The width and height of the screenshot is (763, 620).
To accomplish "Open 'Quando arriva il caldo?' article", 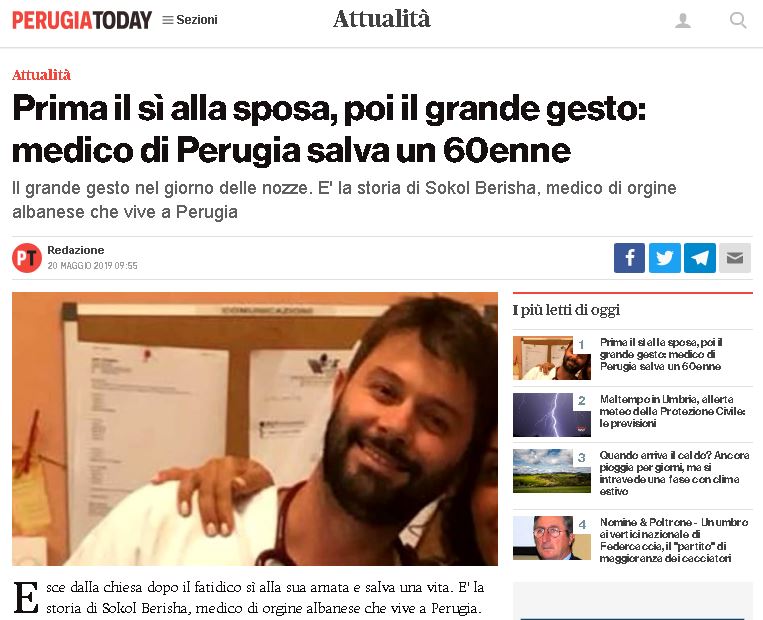I will tap(674, 473).
